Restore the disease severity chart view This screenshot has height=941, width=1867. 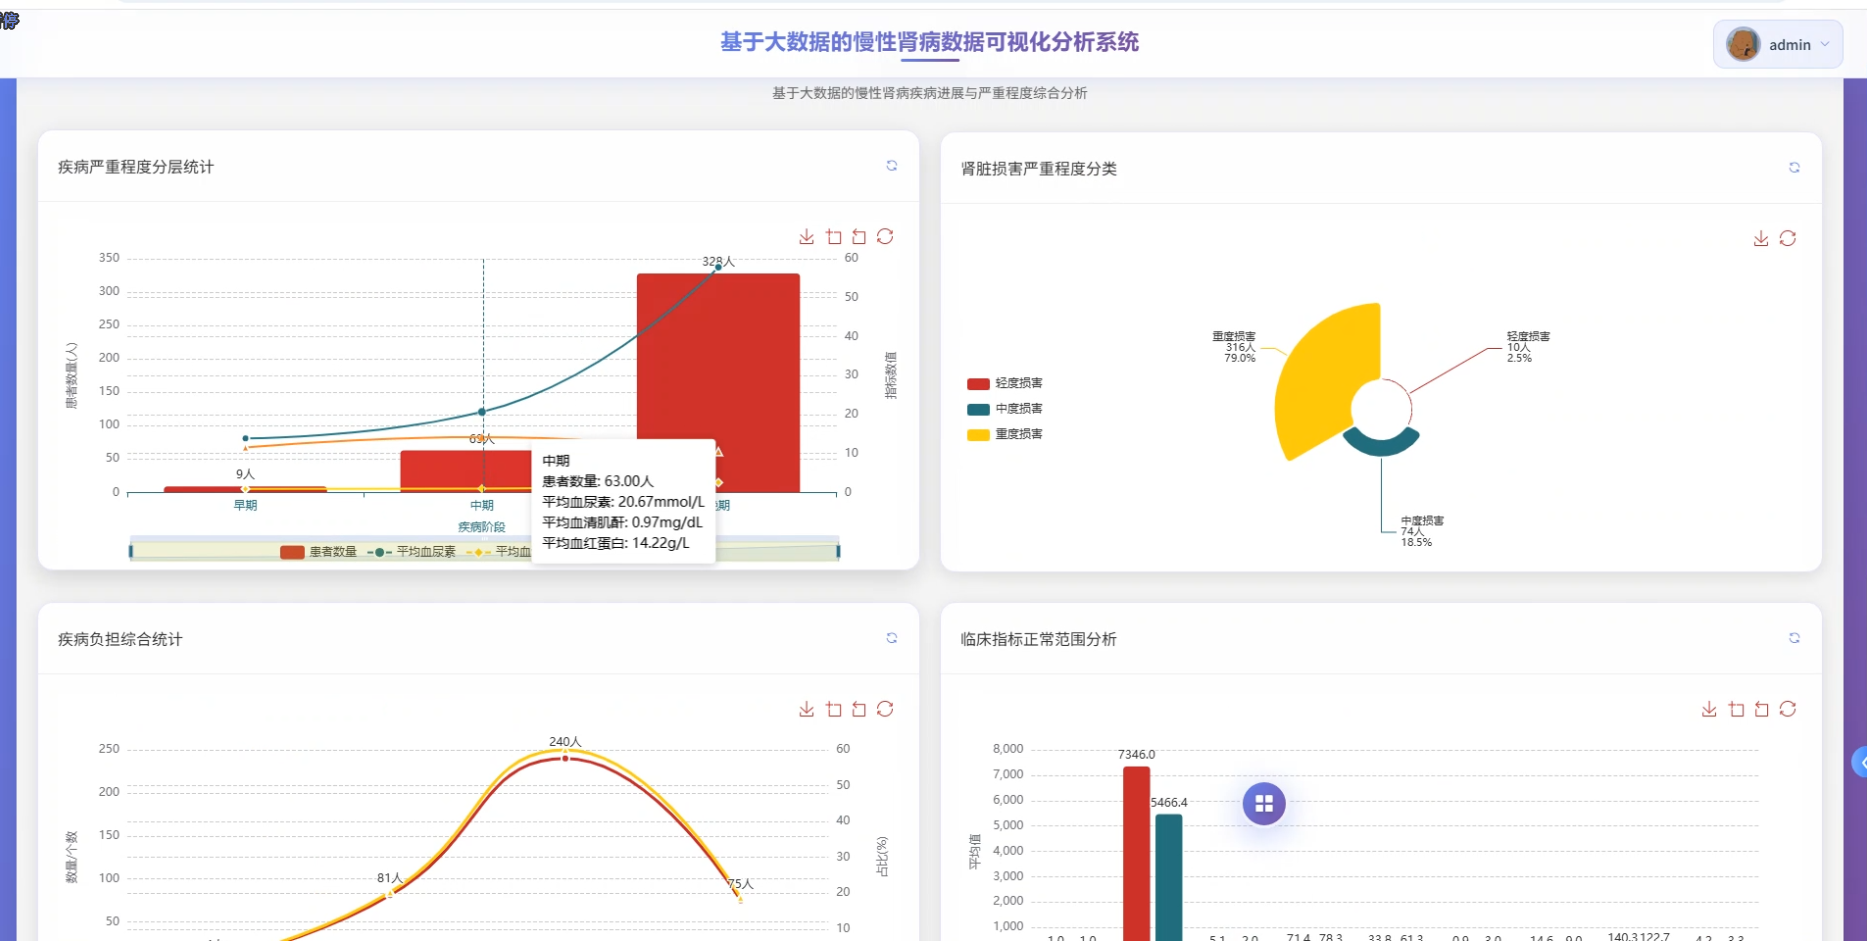885,237
